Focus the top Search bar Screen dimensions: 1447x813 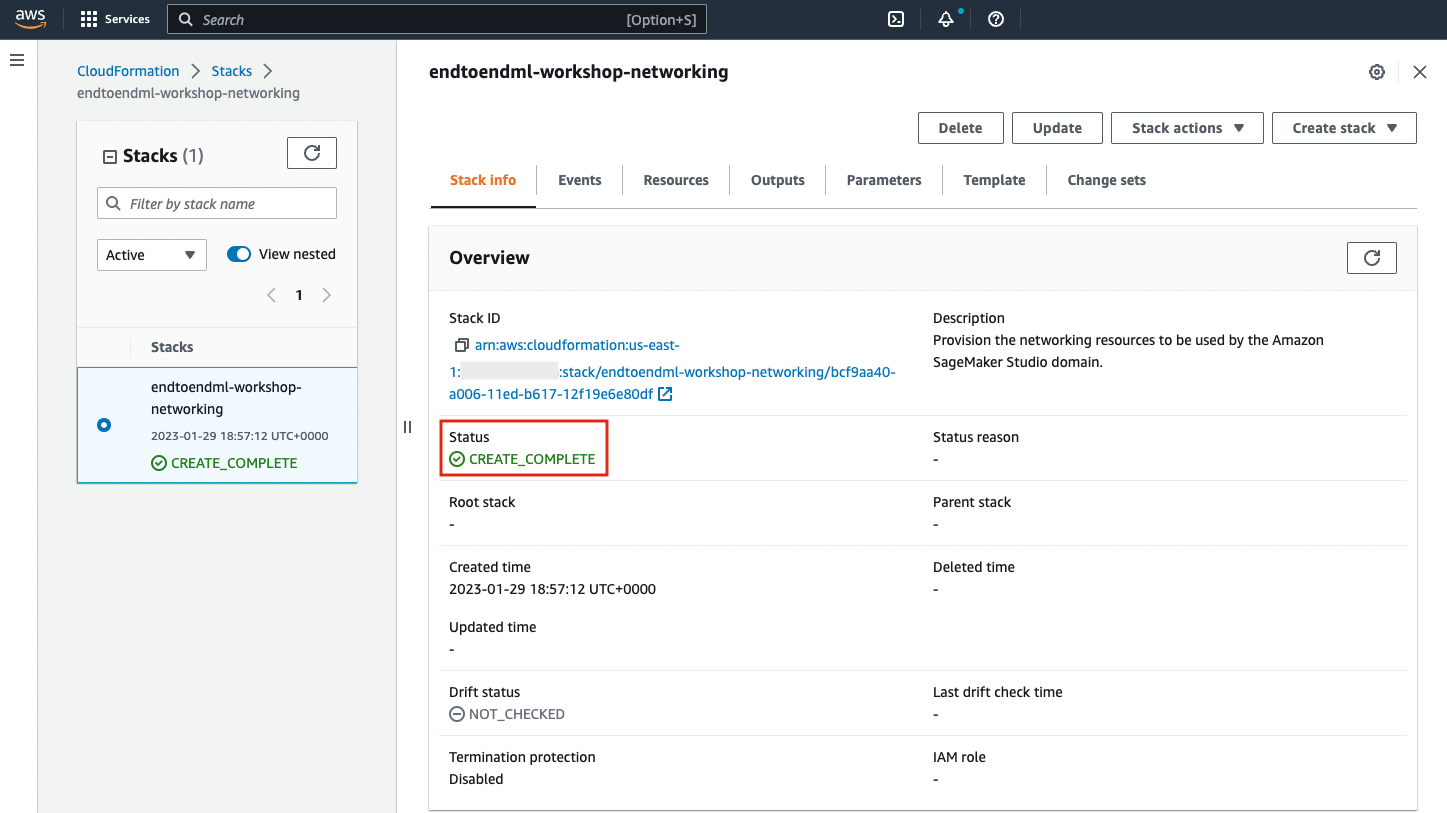(437, 19)
